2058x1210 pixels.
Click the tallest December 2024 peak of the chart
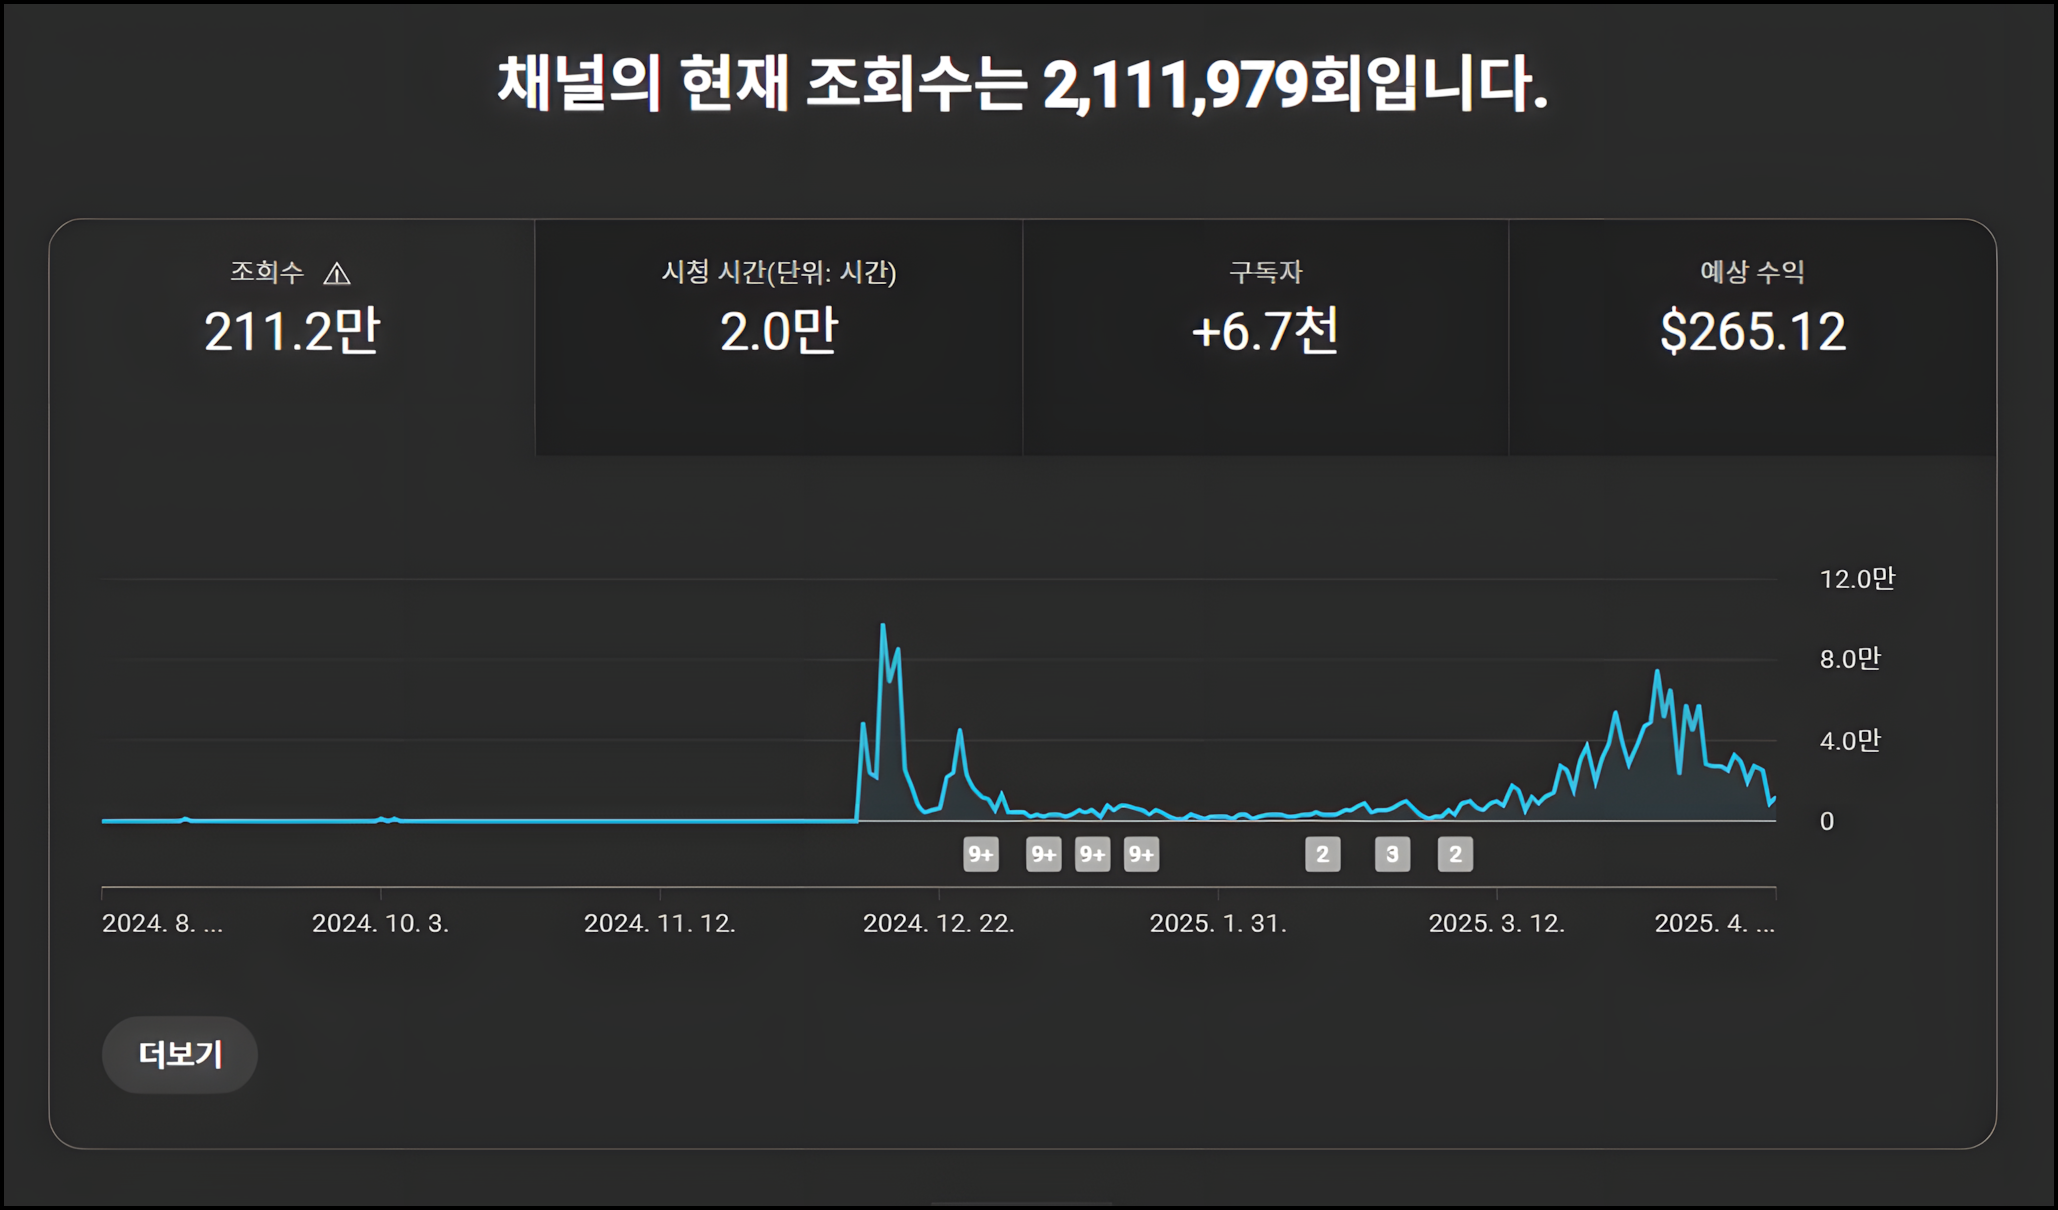(883, 626)
